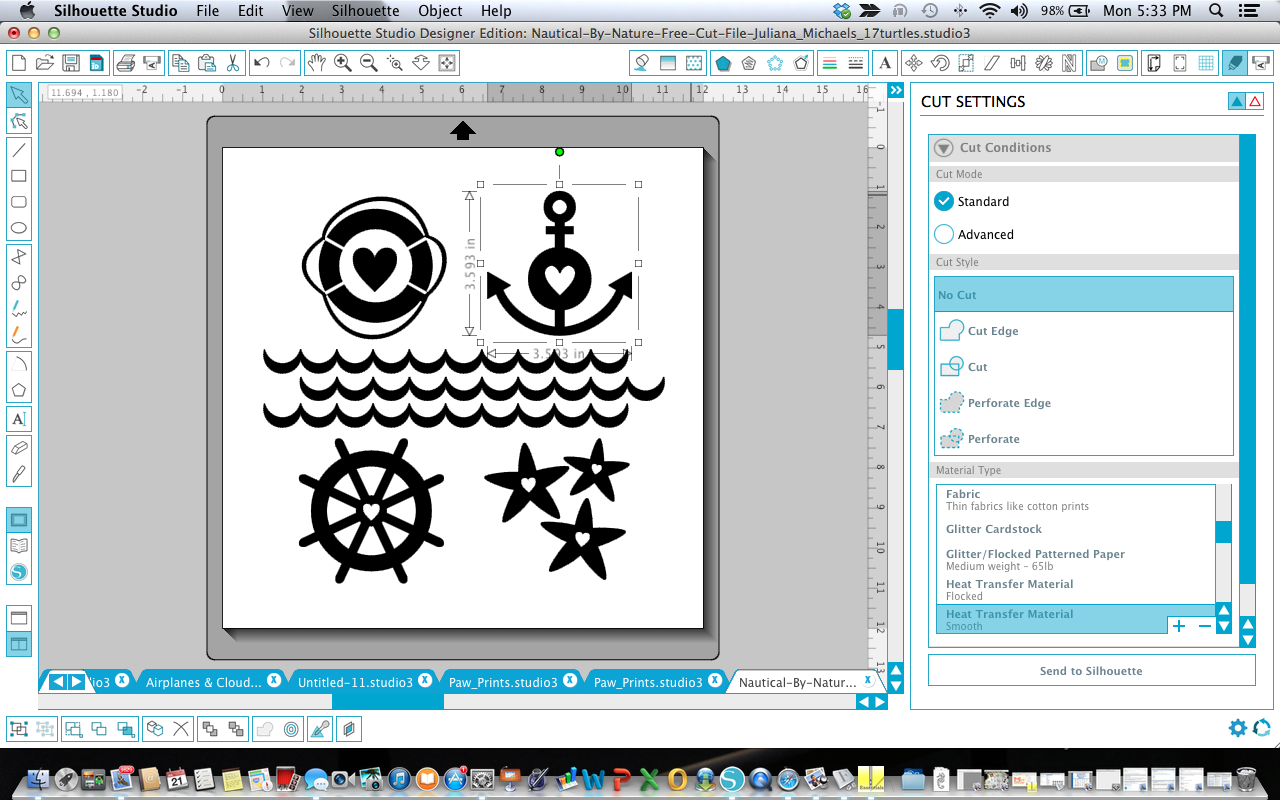Open the Library book icon
This screenshot has width=1280, height=800.
pos(19,546)
